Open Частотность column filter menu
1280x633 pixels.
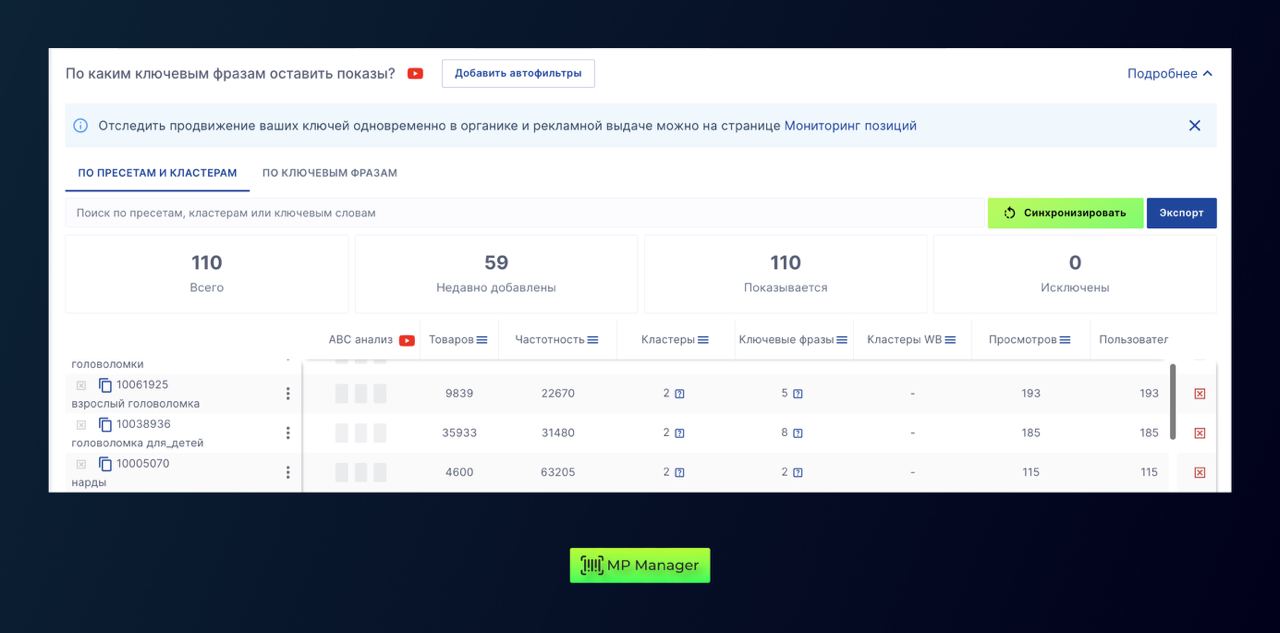(x=593, y=340)
